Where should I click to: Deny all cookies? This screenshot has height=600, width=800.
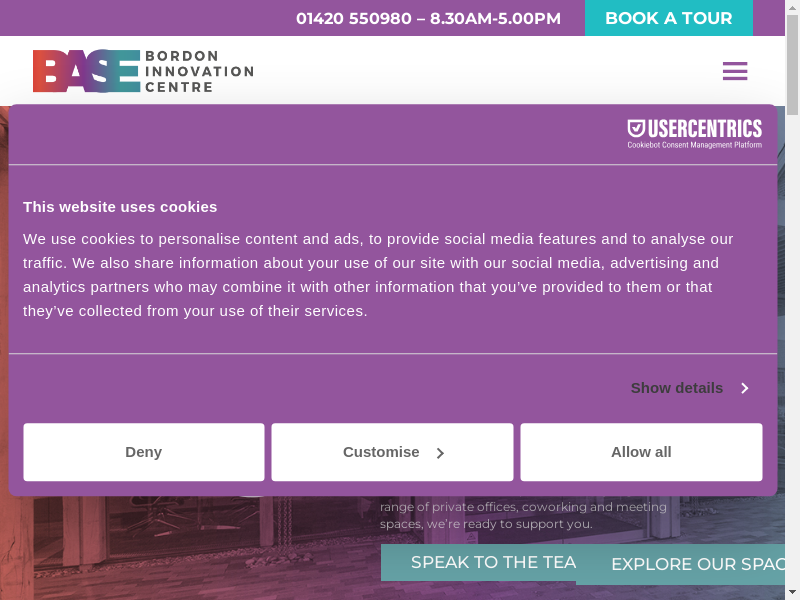tap(144, 452)
